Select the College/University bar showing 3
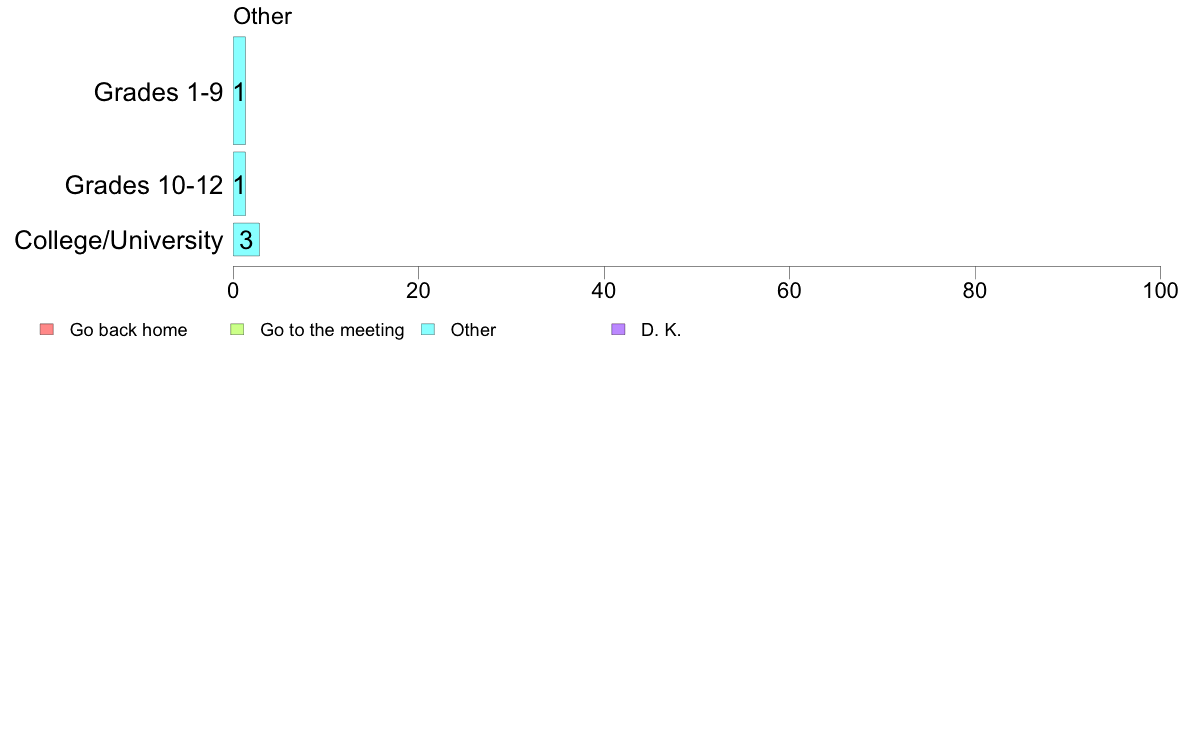 246,240
